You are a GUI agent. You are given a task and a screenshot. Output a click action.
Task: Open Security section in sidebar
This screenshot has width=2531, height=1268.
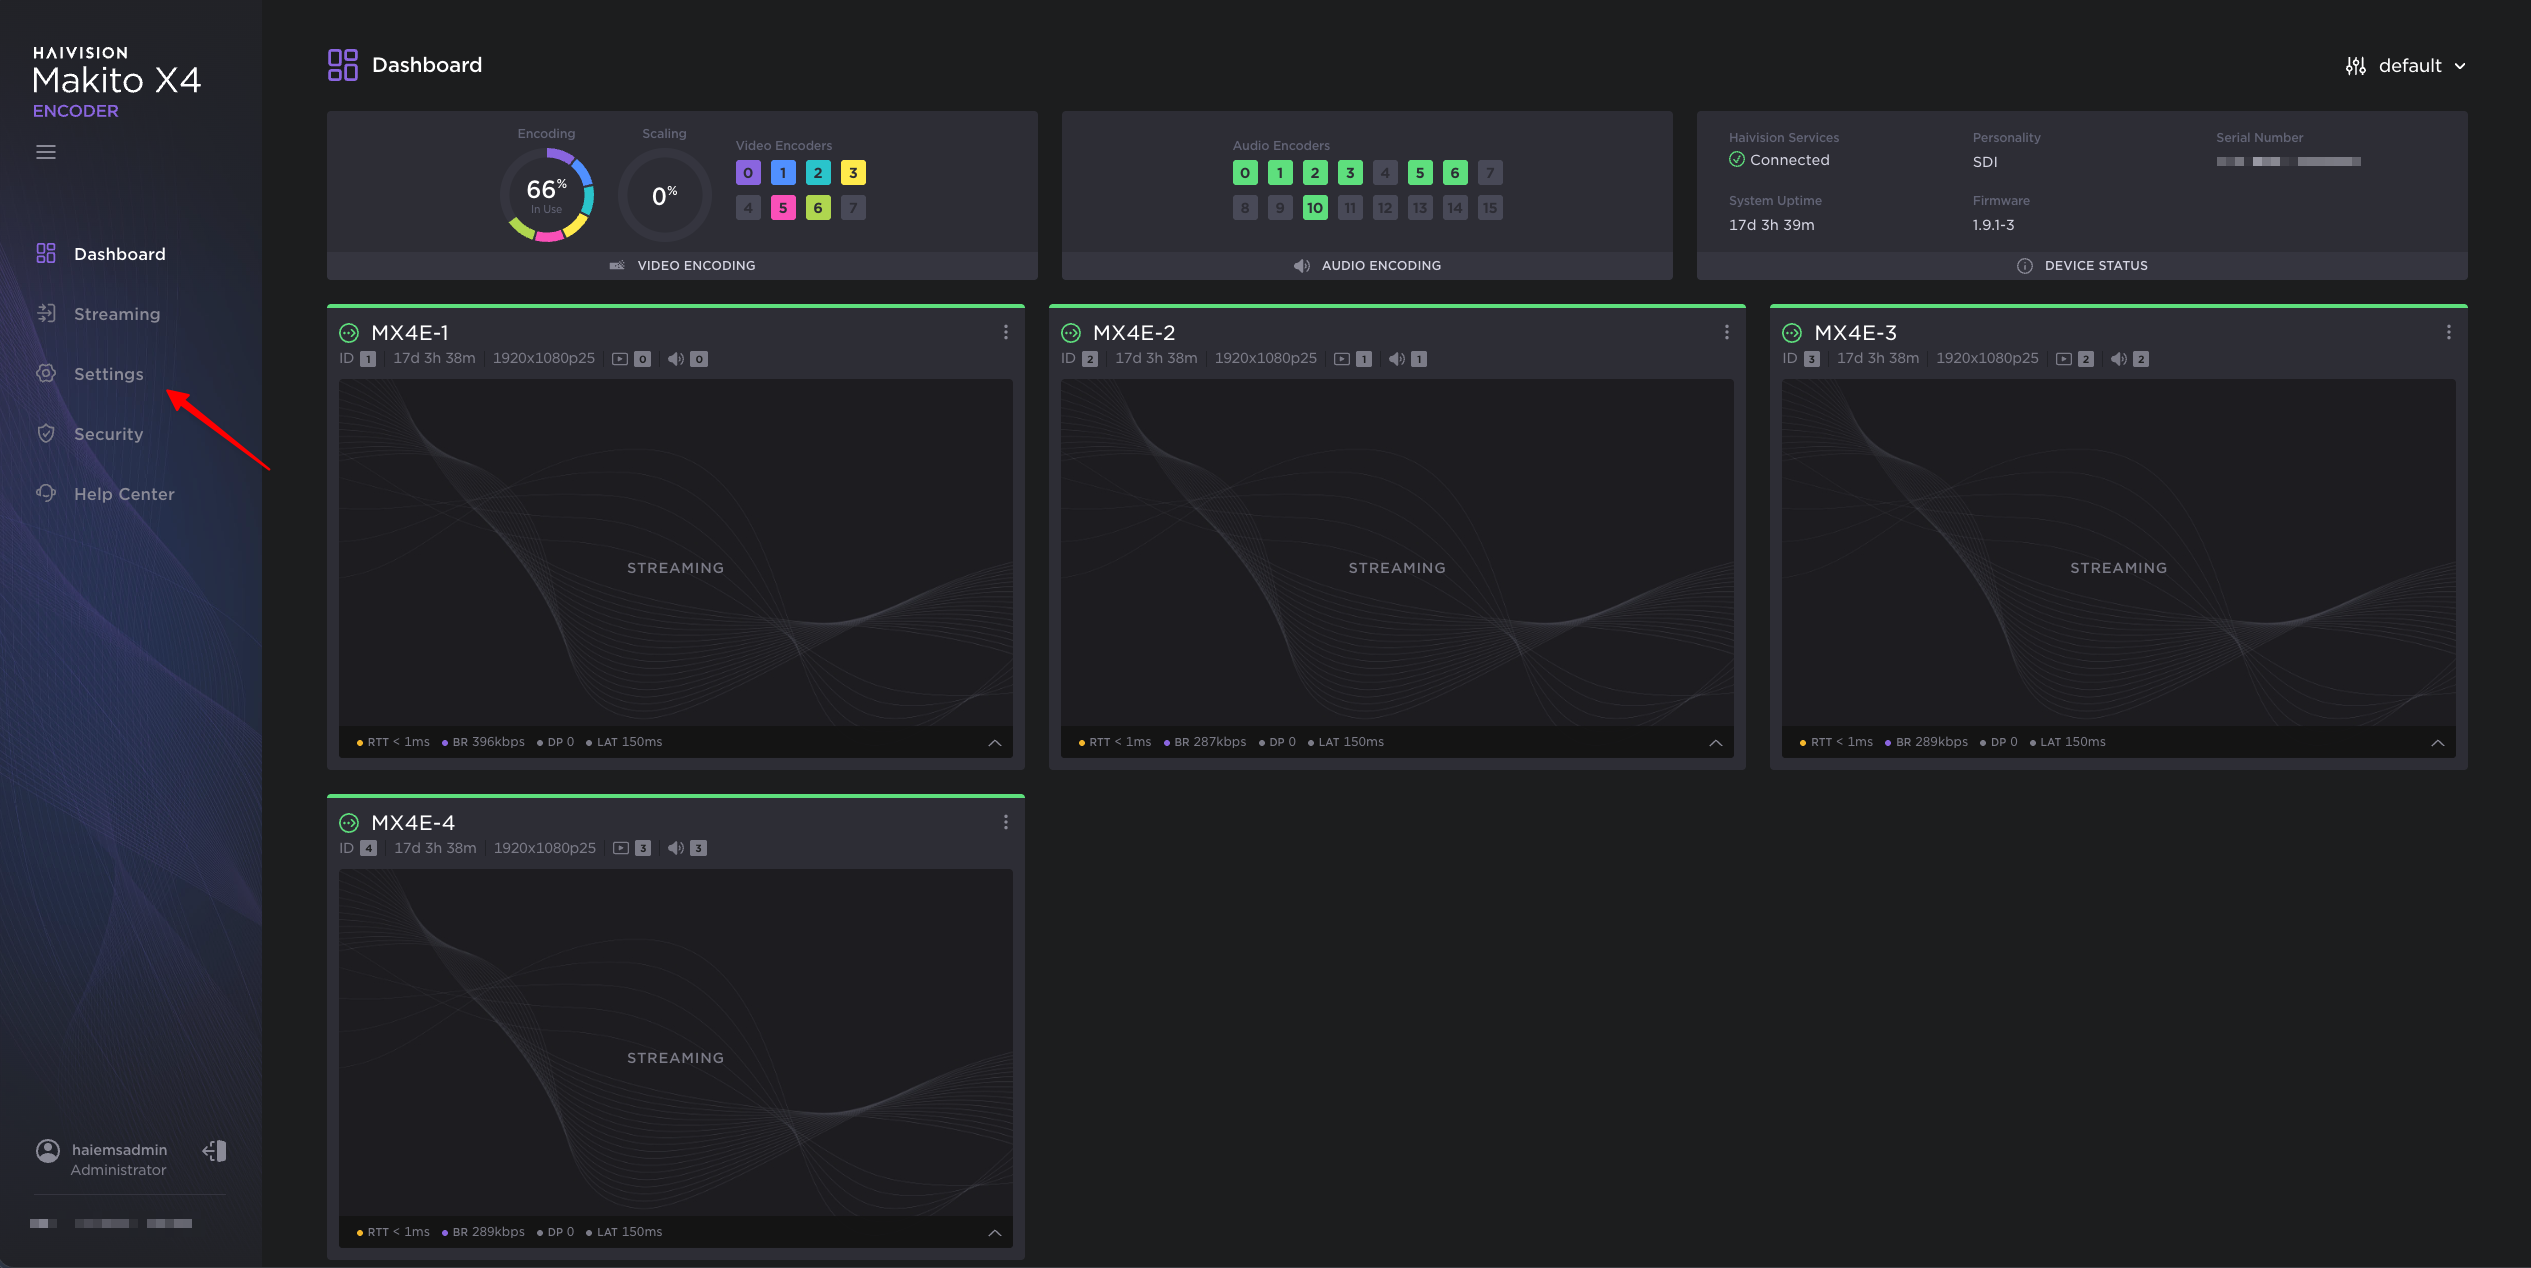click(89, 434)
